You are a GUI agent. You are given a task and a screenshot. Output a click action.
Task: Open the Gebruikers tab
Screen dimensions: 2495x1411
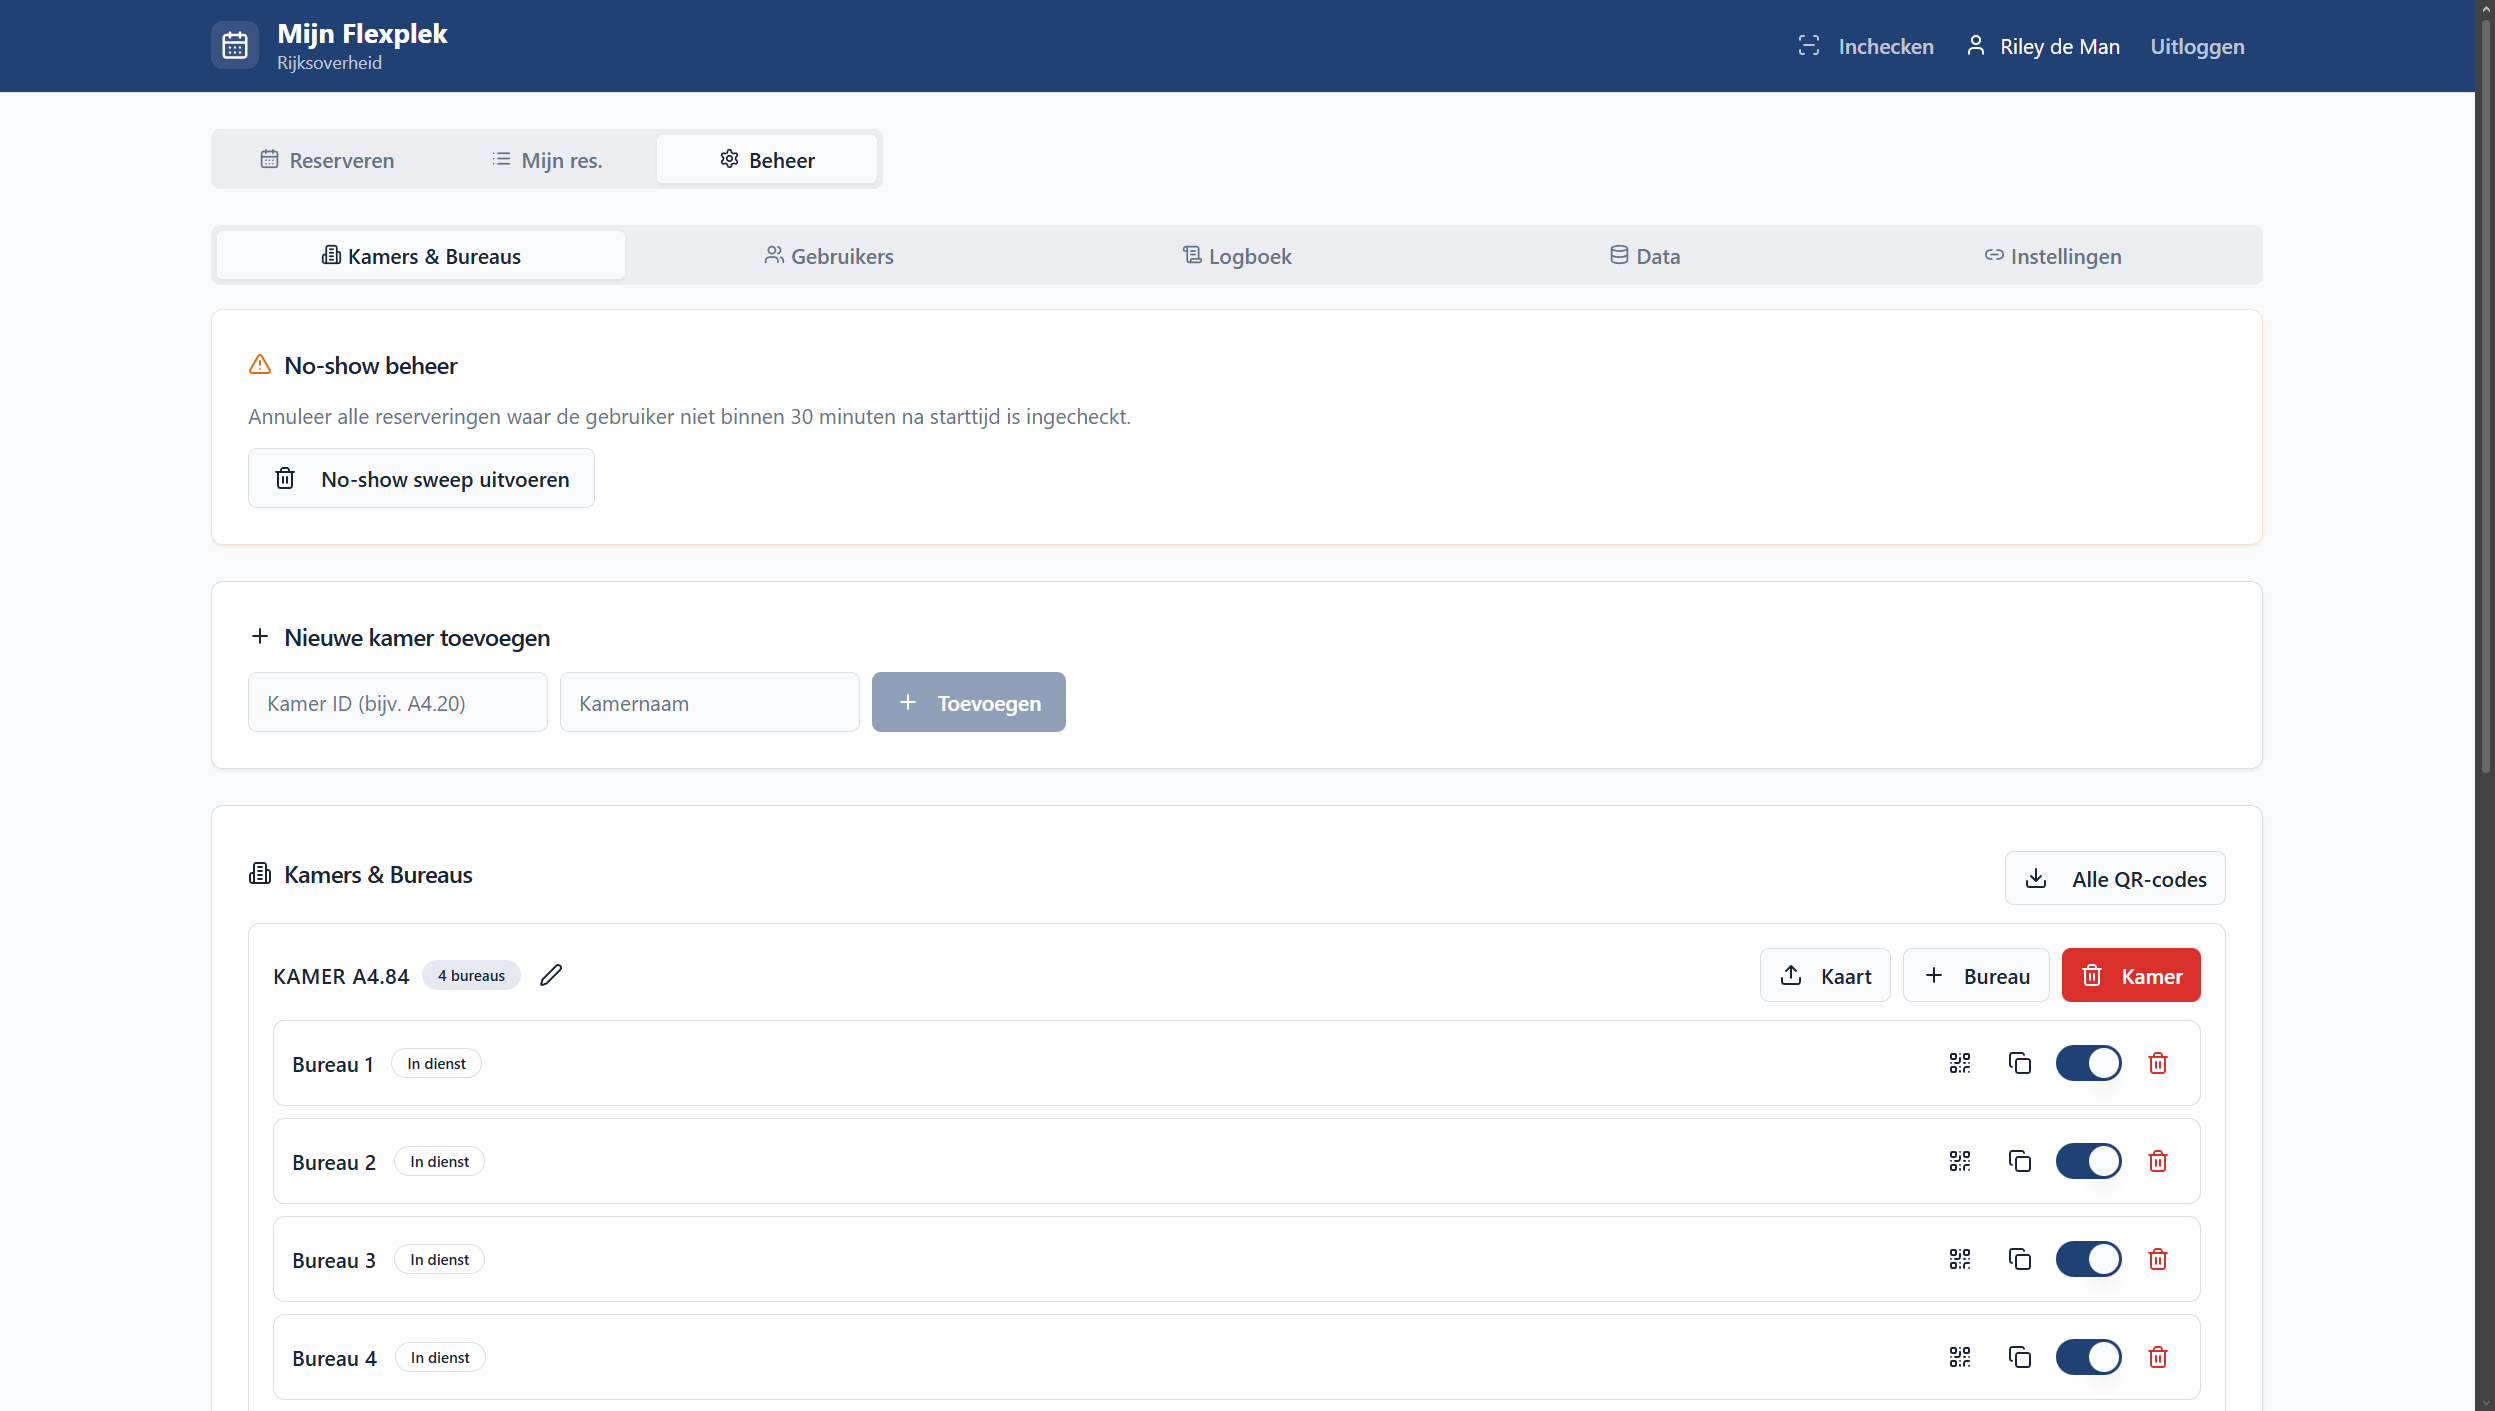pyautogui.click(x=829, y=256)
